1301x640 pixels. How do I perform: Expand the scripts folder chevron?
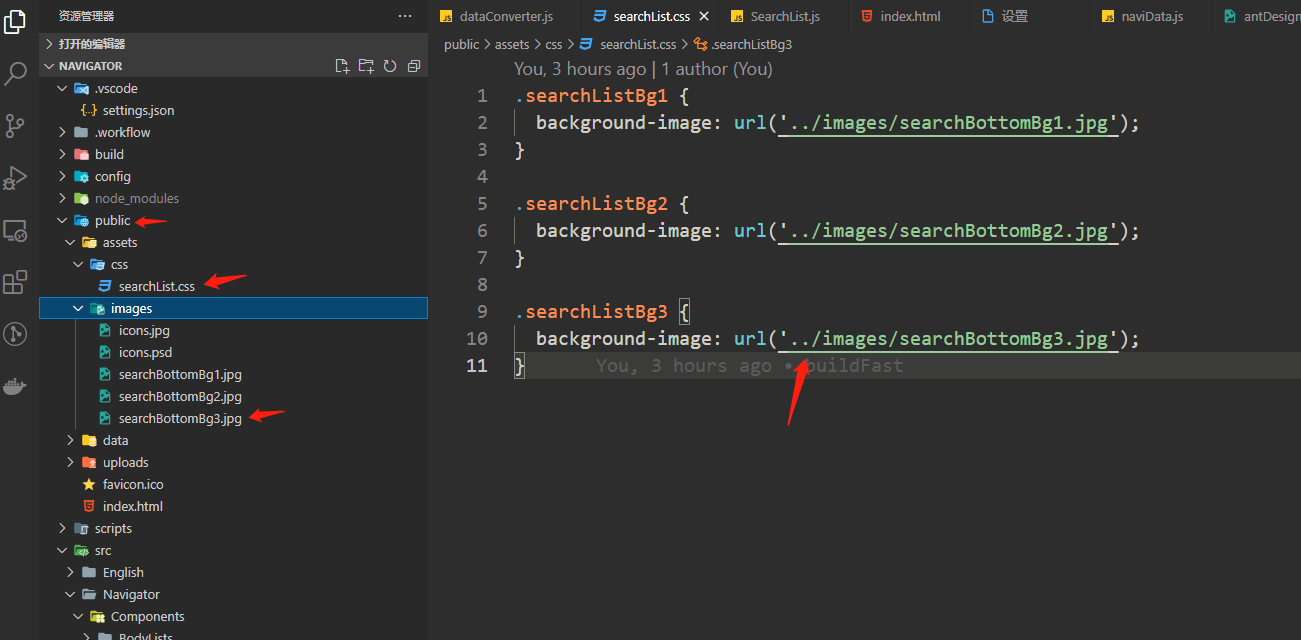point(63,528)
